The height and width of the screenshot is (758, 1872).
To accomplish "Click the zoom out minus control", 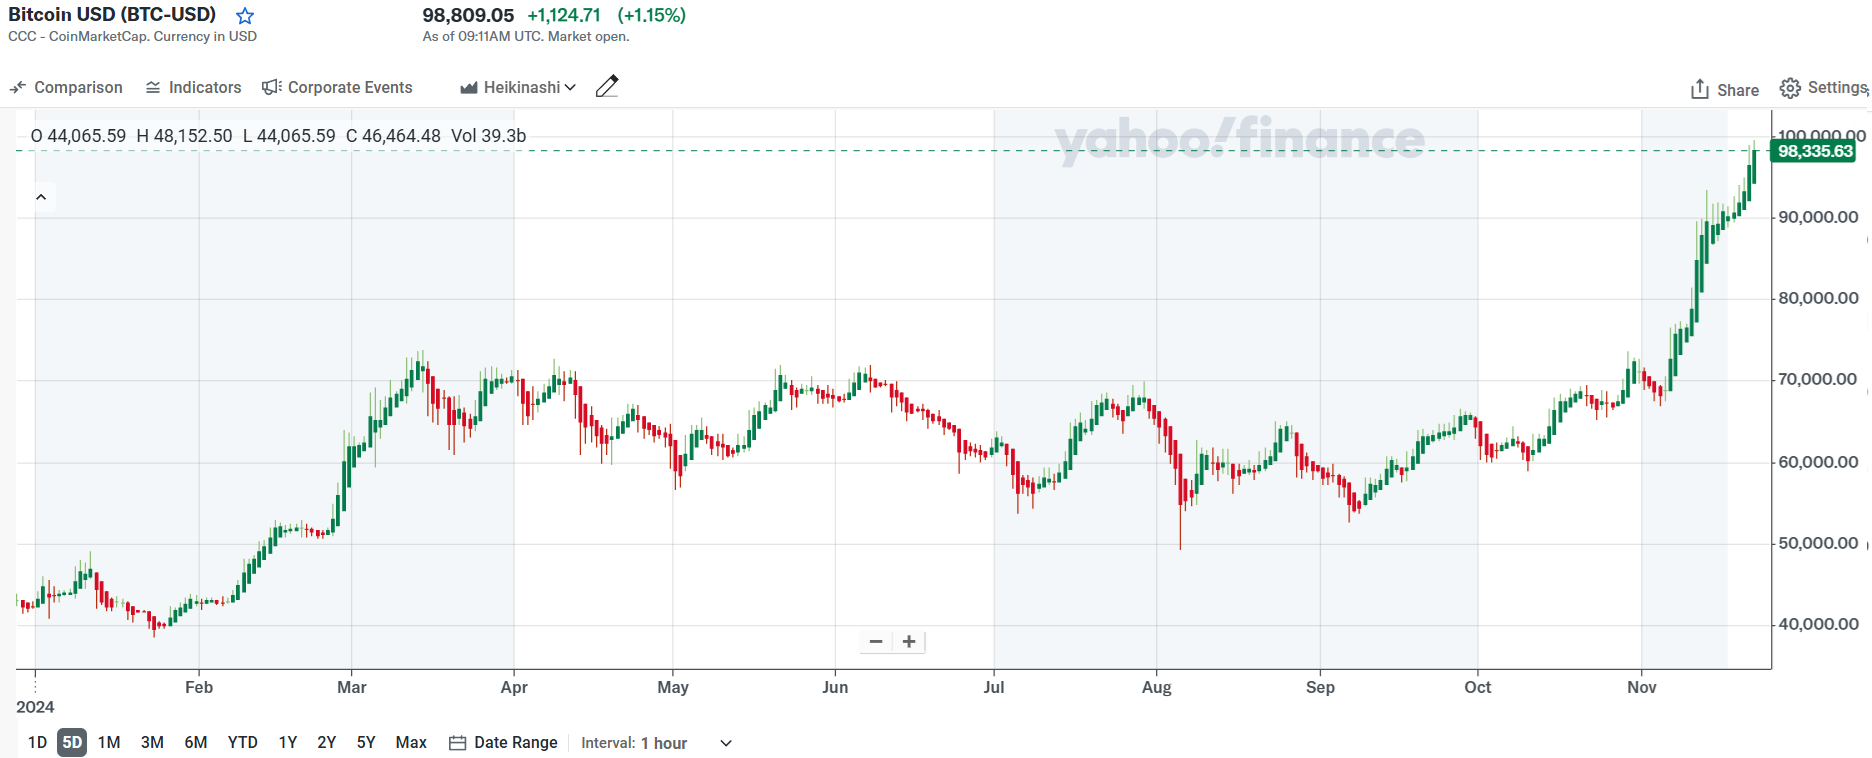I will pos(875,641).
